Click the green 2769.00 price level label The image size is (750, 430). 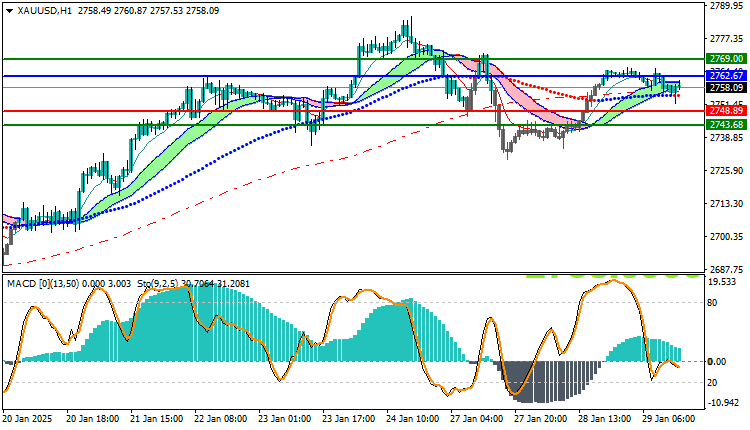click(x=726, y=59)
